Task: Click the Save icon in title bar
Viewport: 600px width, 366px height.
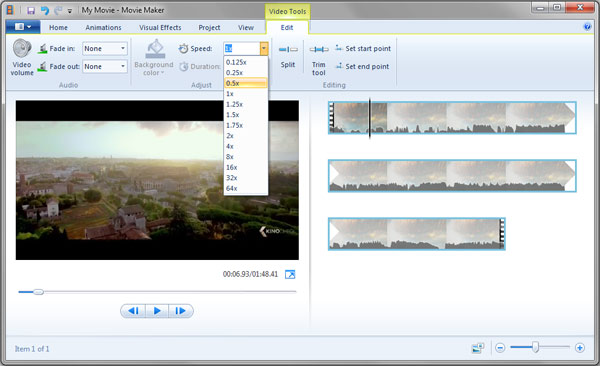Action: point(31,10)
